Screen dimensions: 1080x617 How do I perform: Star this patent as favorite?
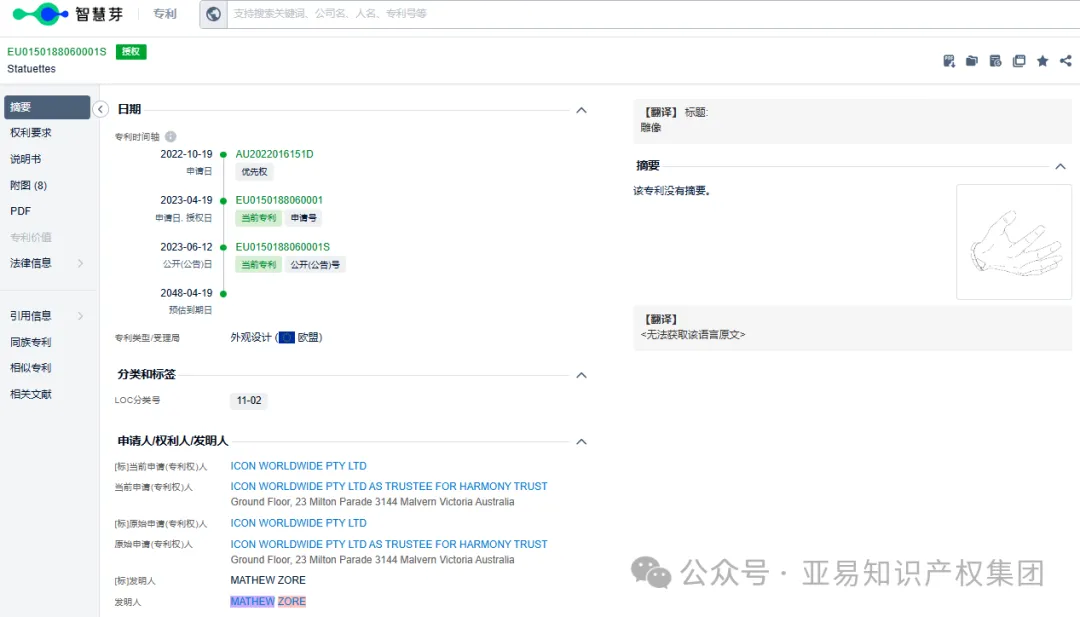coord(1042,60)
